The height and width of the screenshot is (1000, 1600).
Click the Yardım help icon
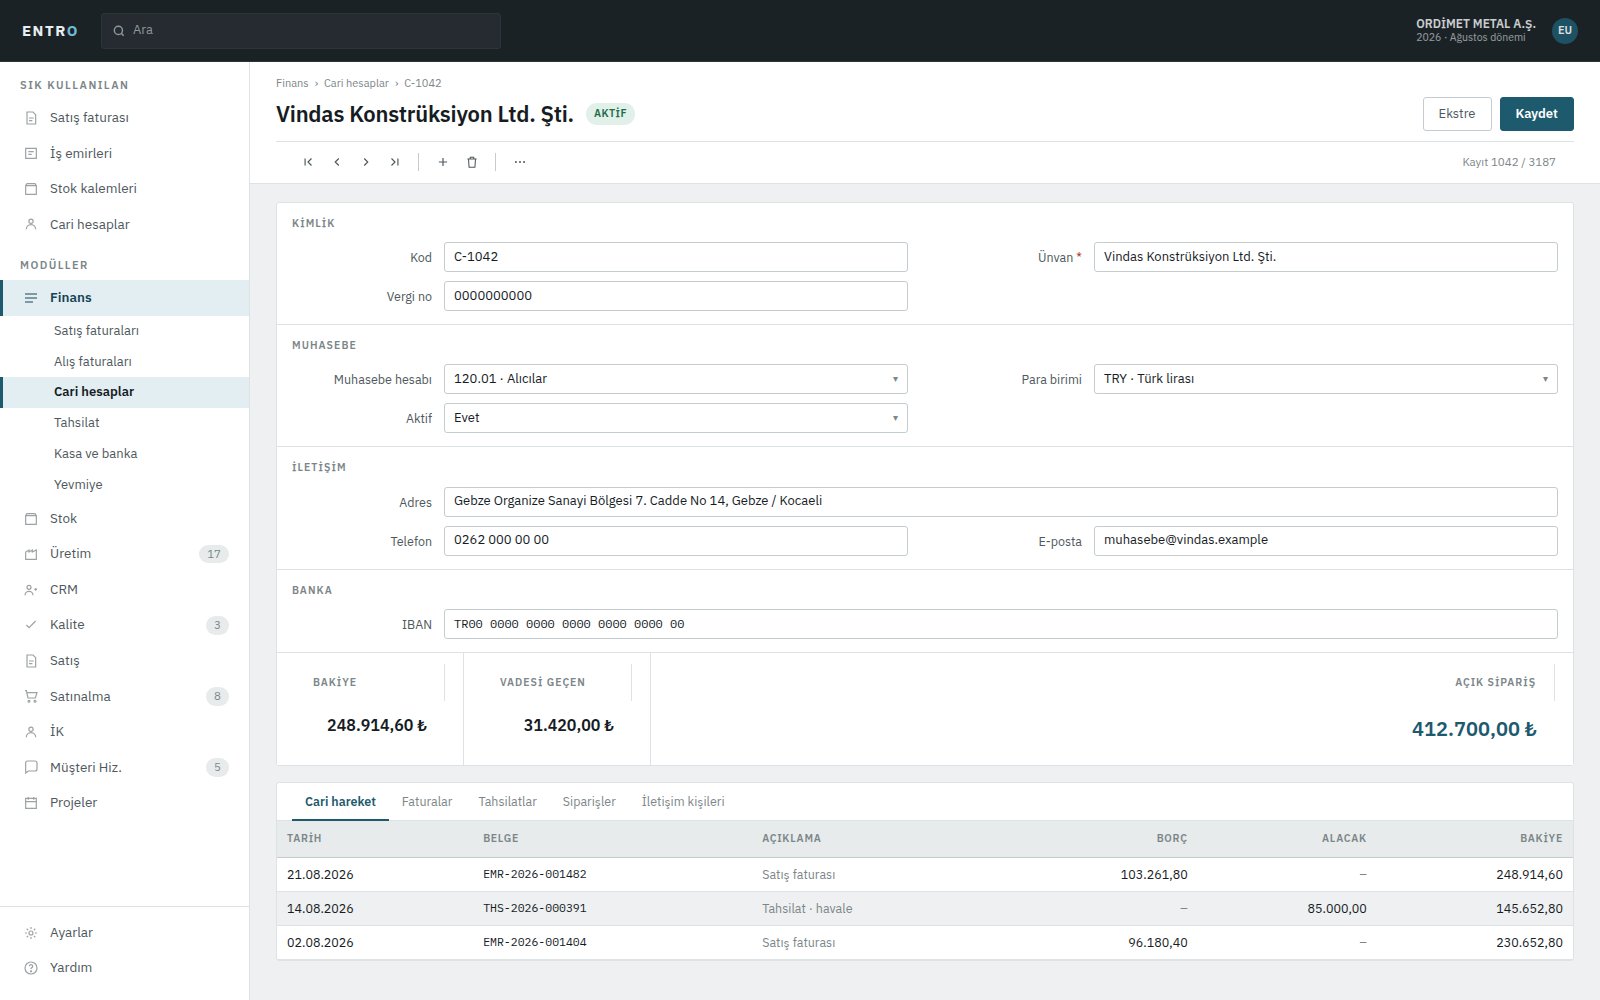[x=31, y=968]
